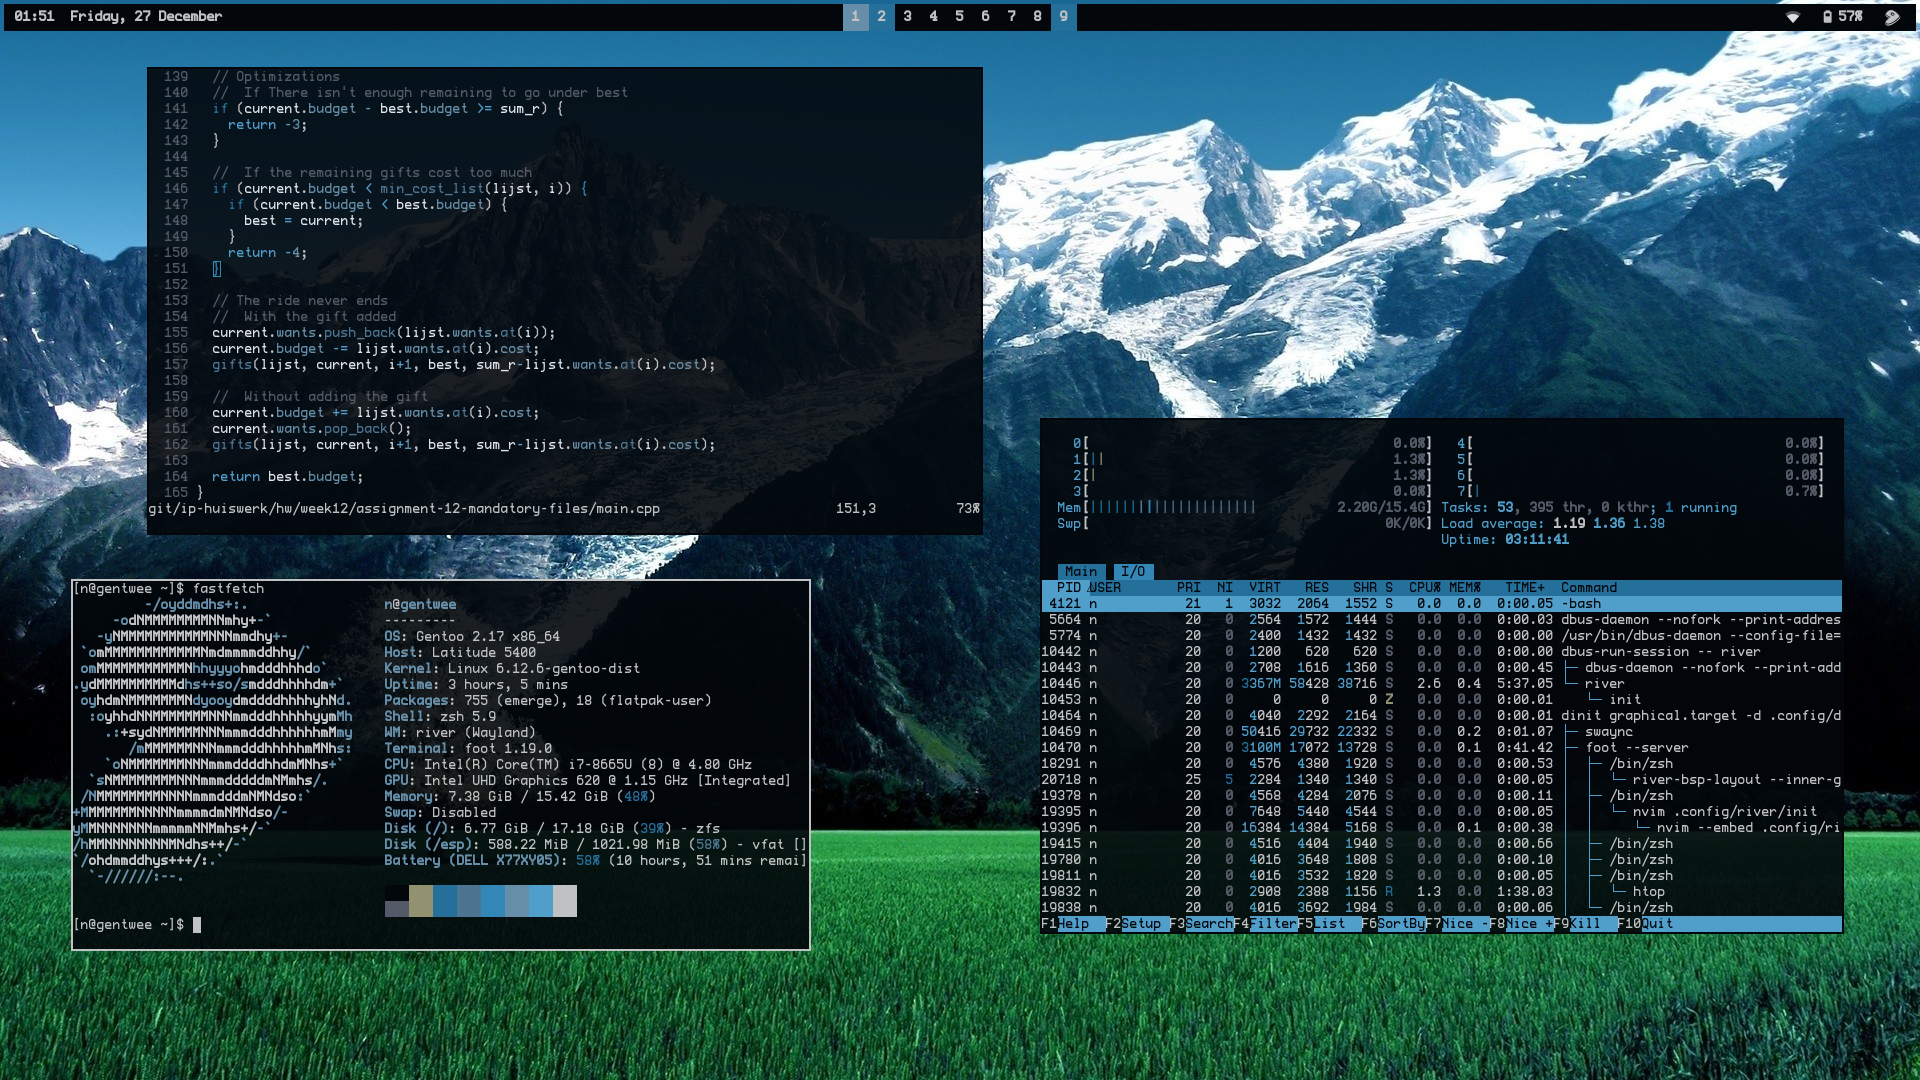Click the n@gentwee title in fastfetch output

pos(420,605)
